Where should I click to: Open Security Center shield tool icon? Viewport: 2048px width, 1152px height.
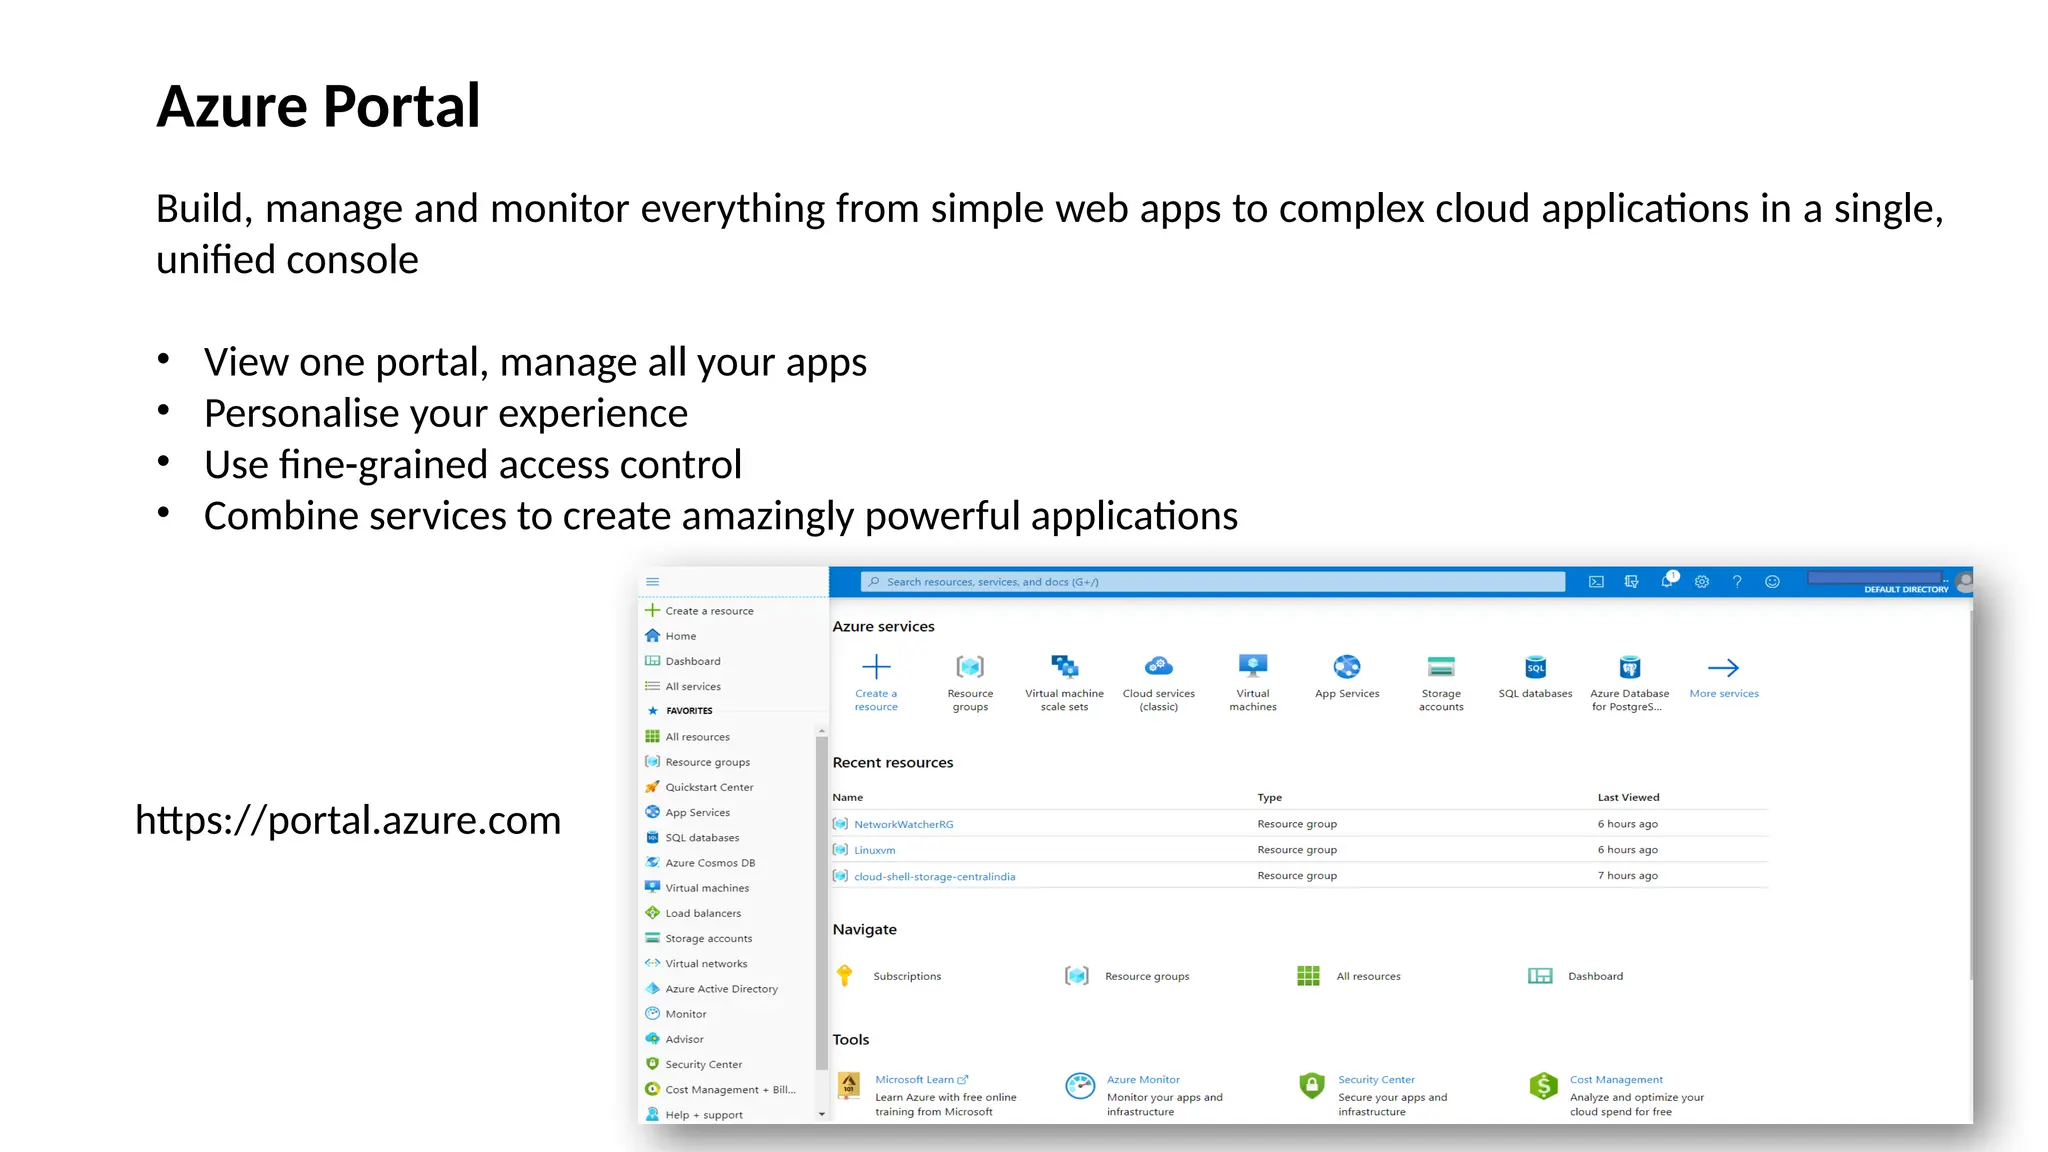click(1312, 1086)
